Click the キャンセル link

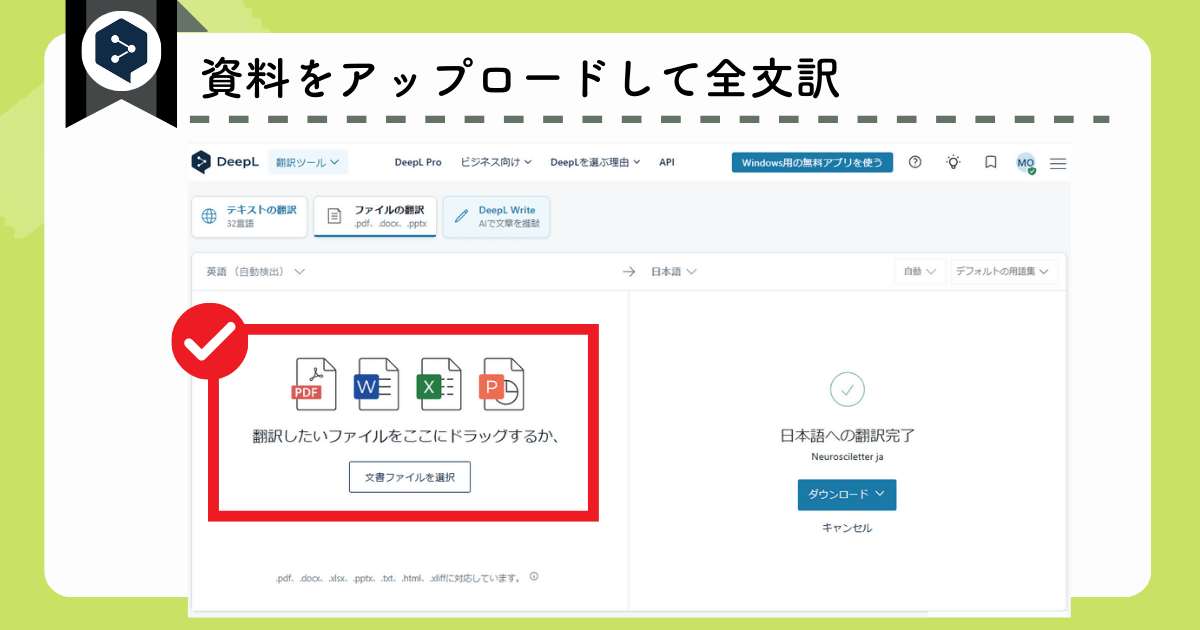(847, 528)
